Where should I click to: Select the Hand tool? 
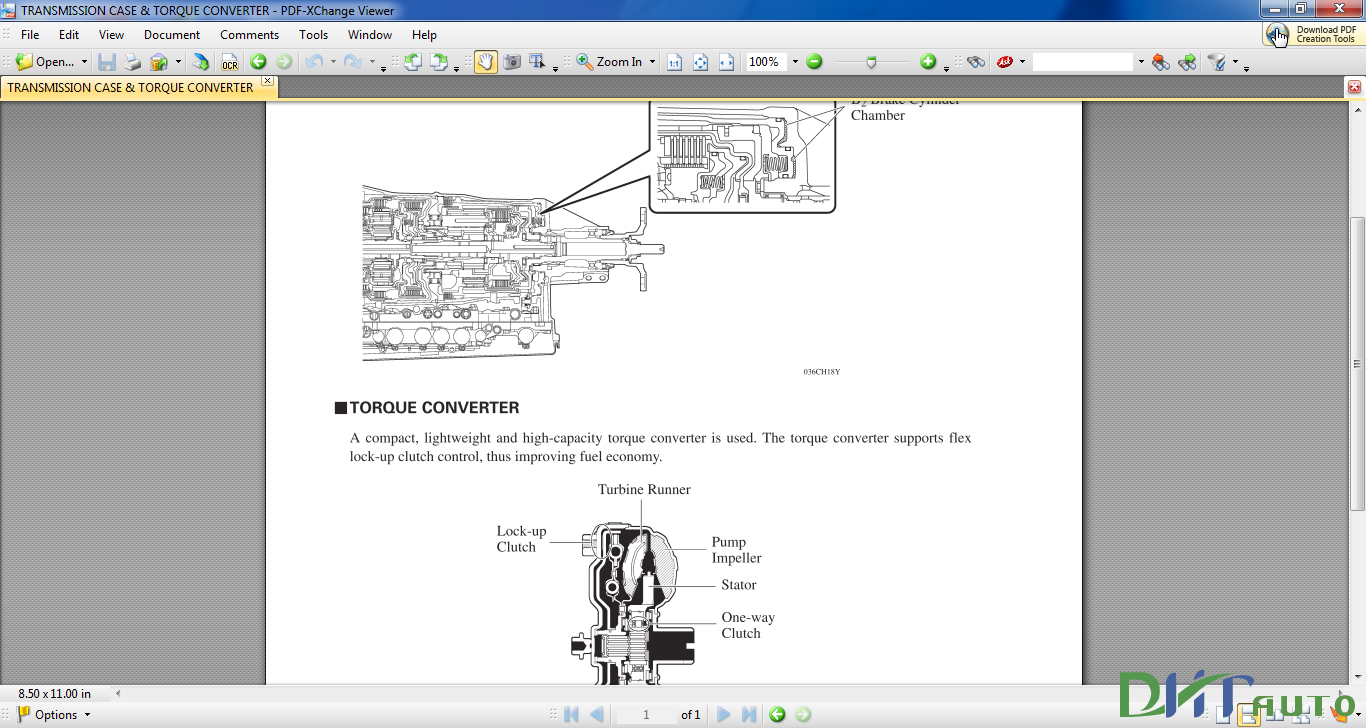click(486, 62)
